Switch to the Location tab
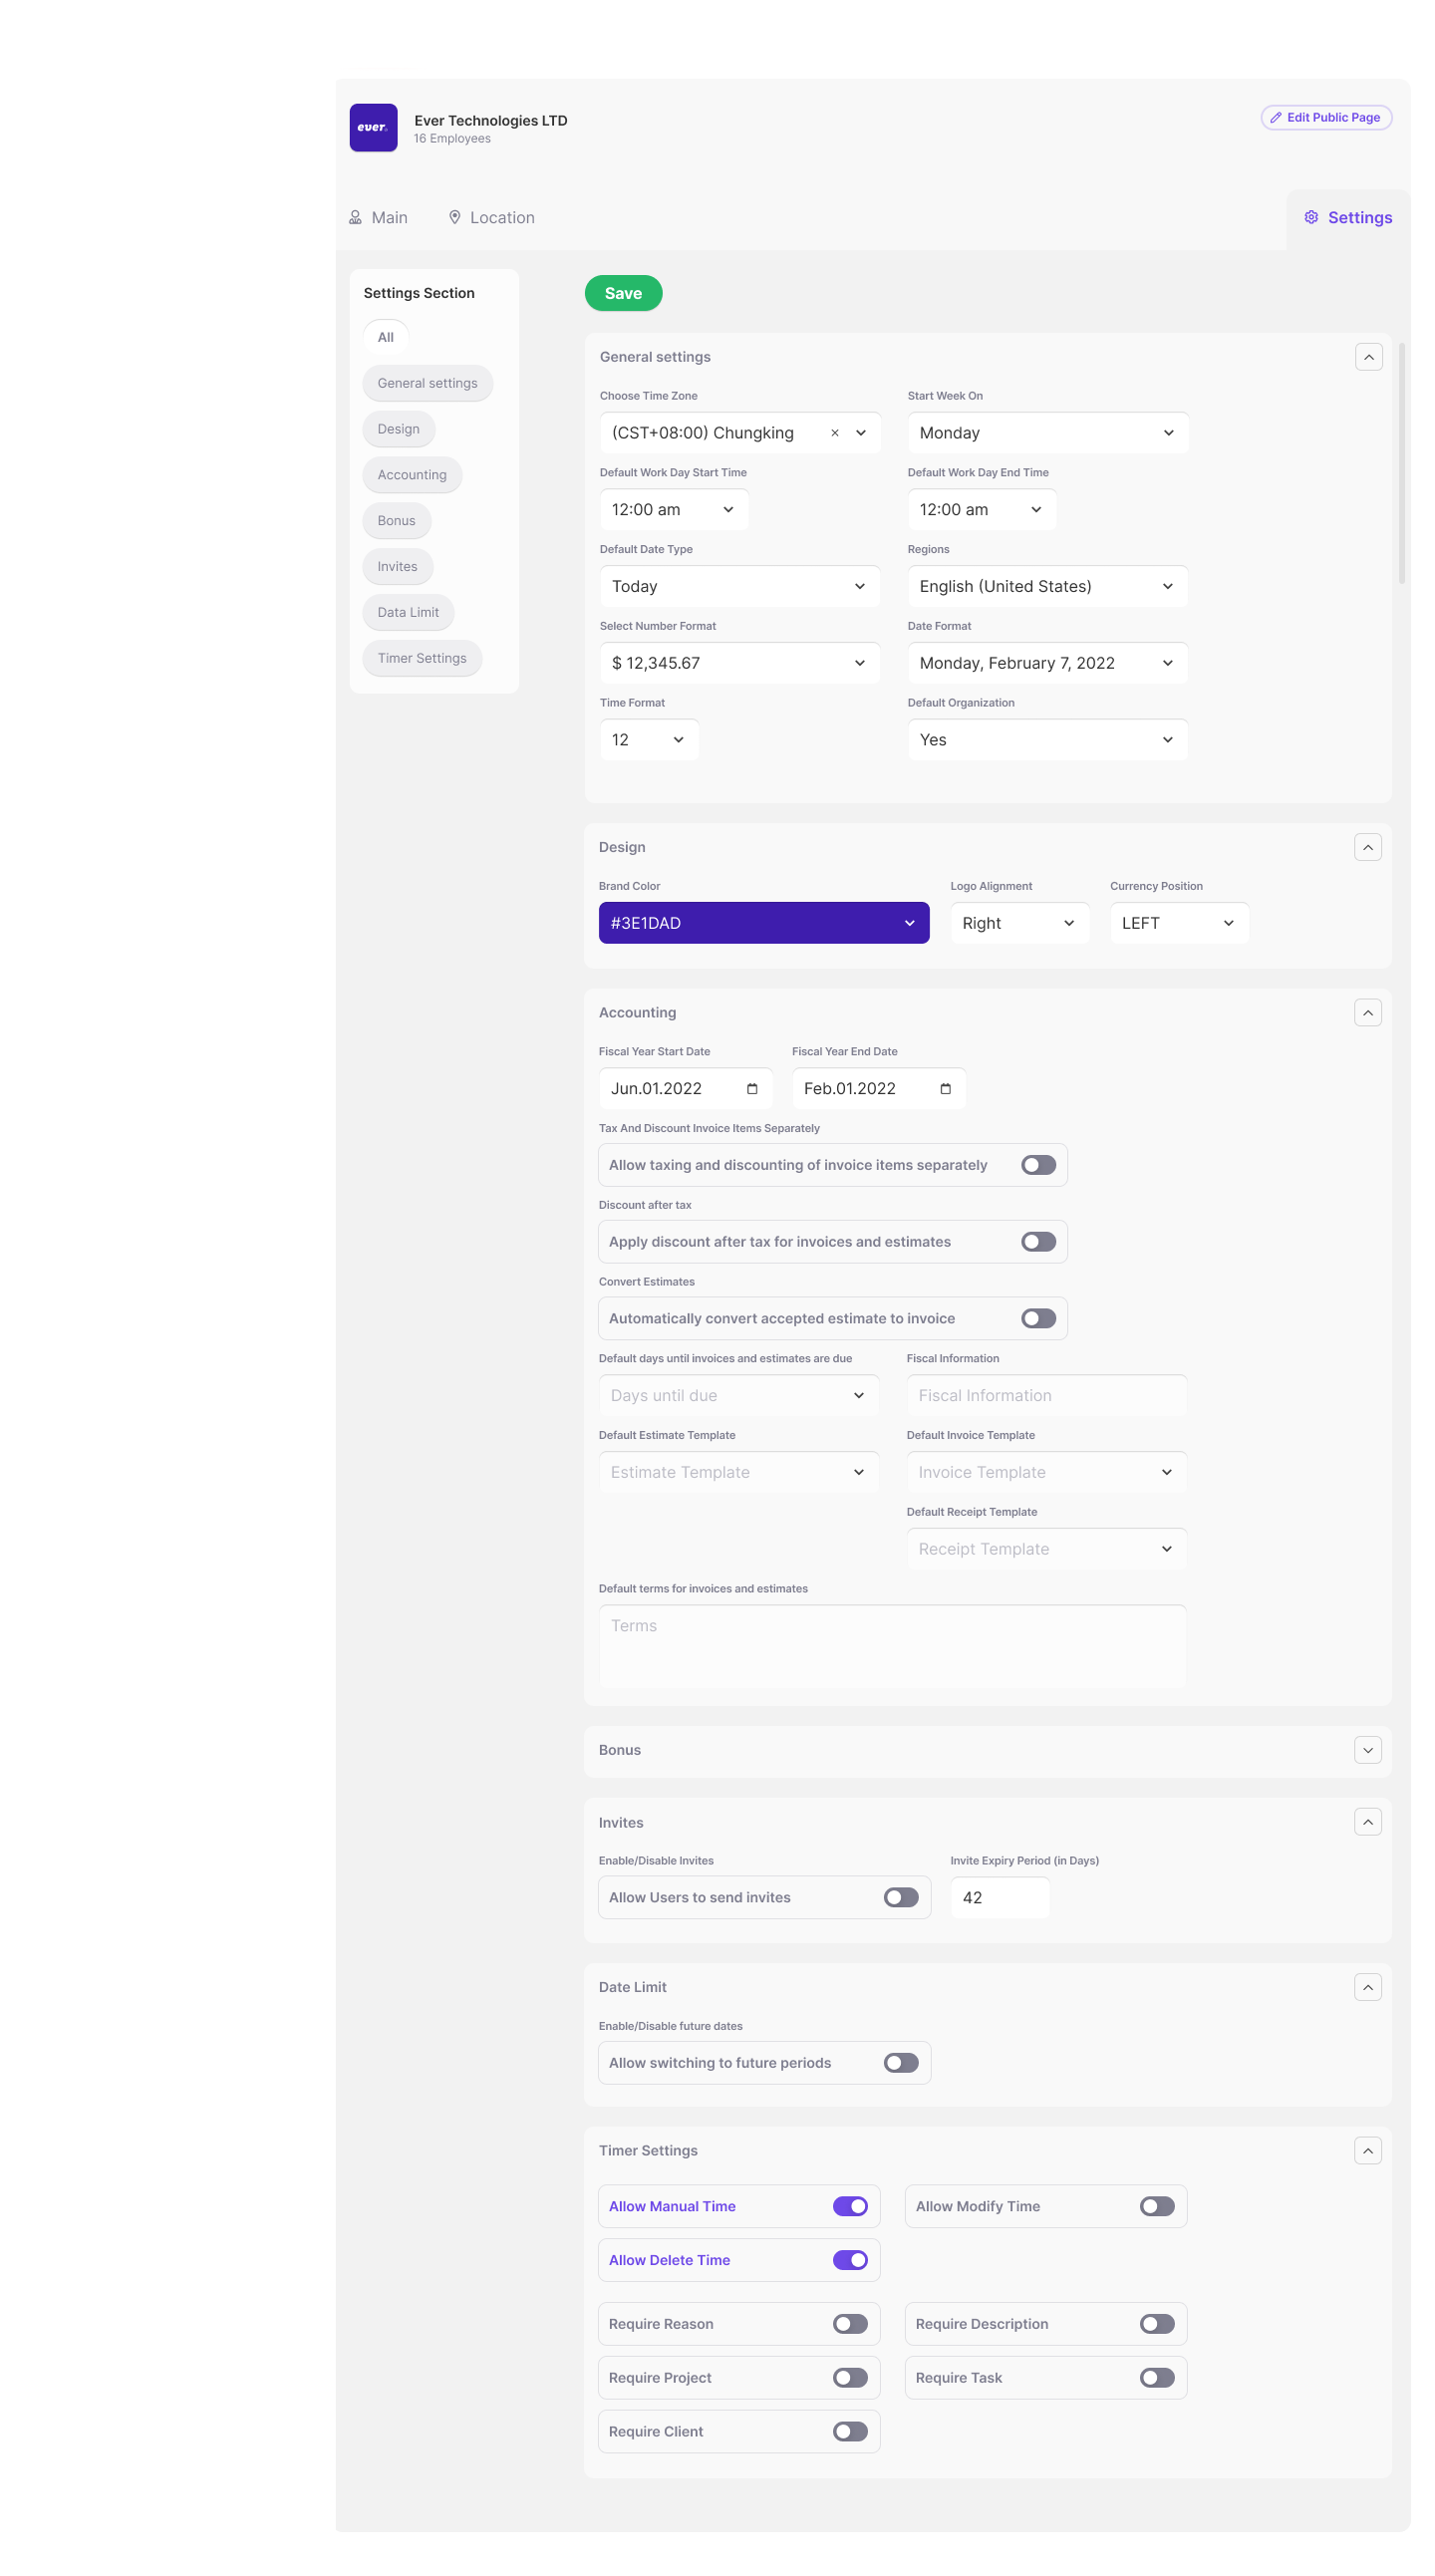1435x2576 pixels. point(491,218)
